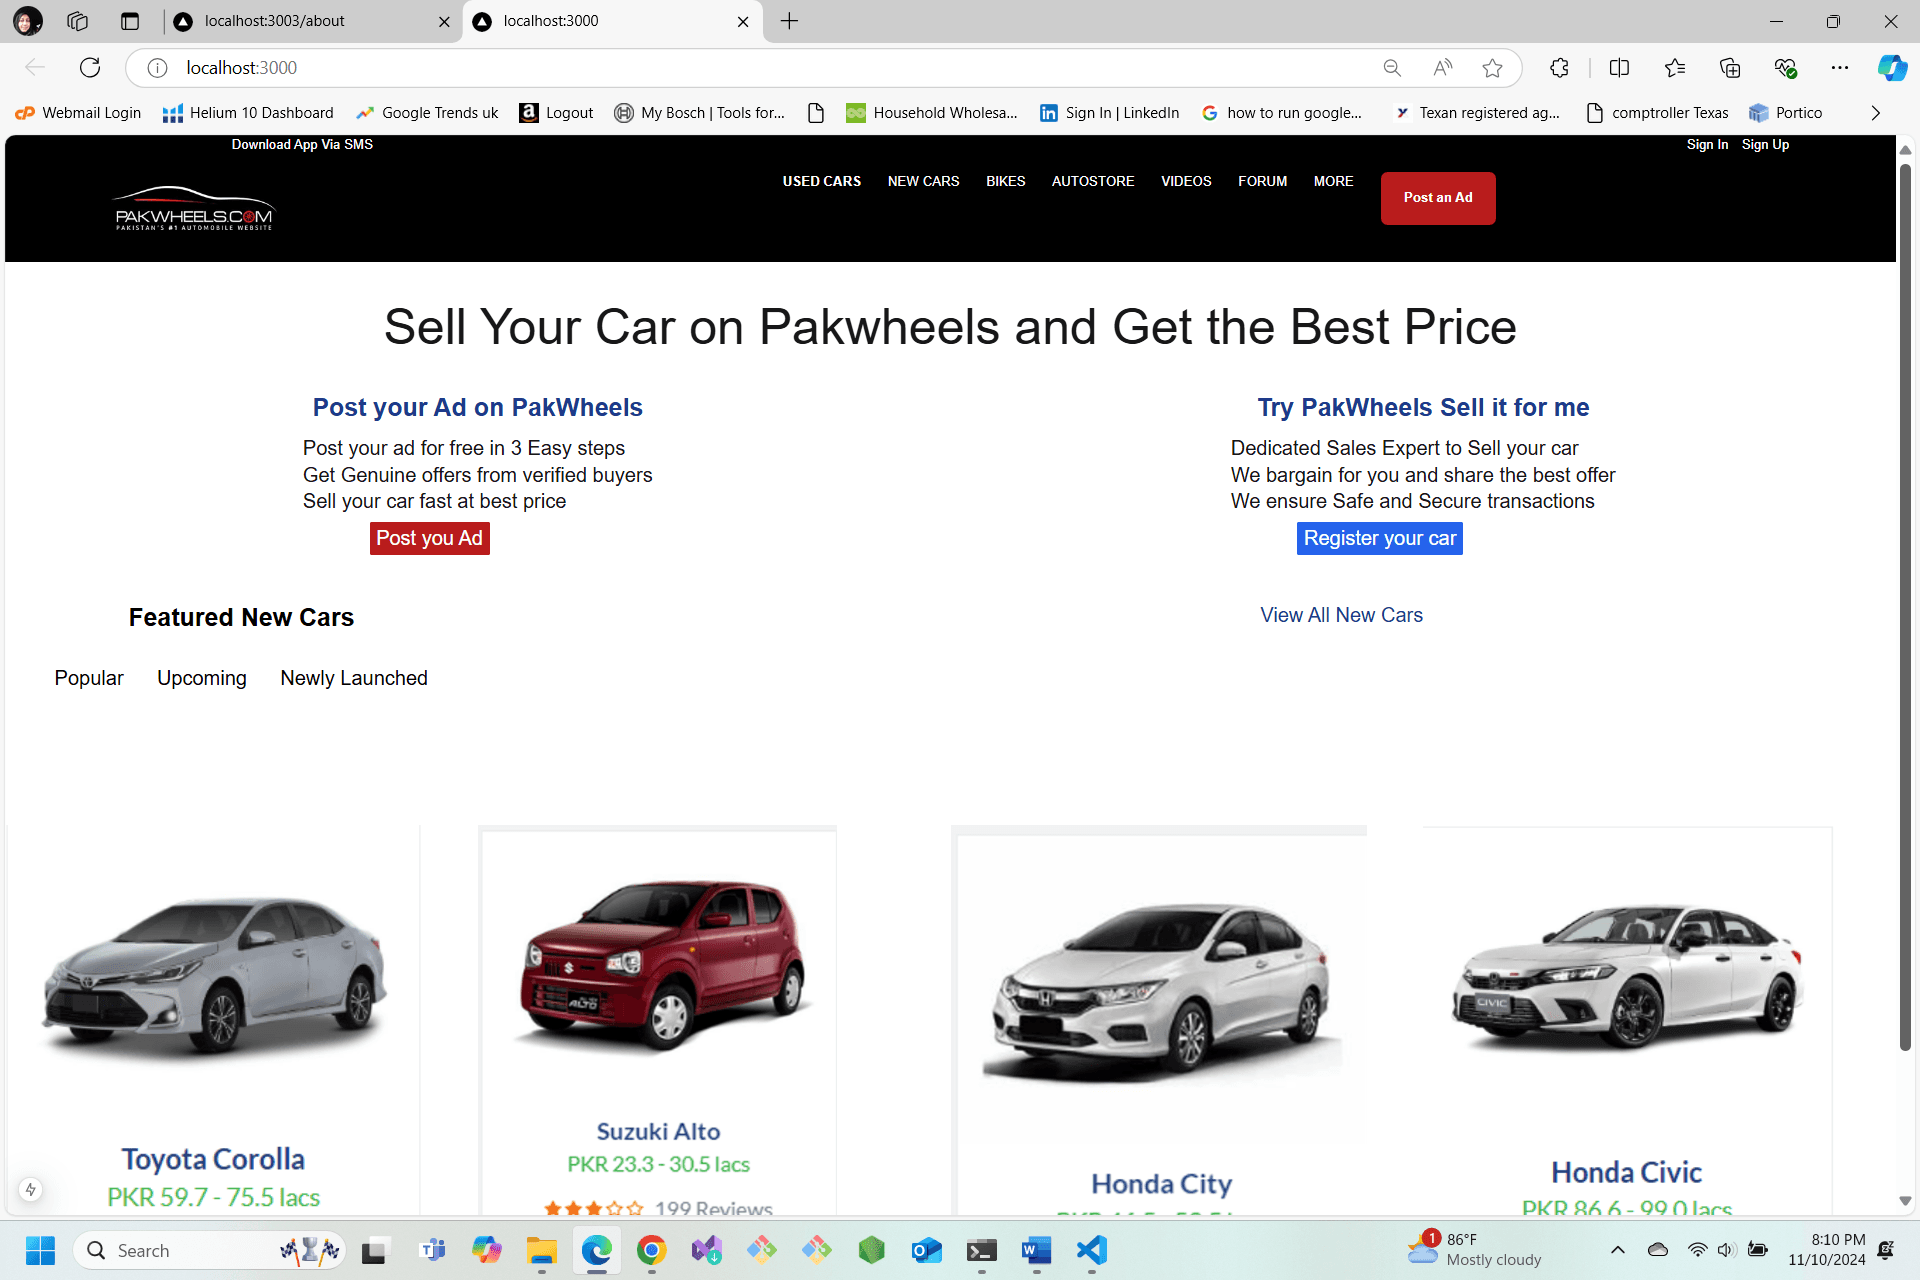Select the Upcoming tab
1920x1280 pixels.
(201, 678)
